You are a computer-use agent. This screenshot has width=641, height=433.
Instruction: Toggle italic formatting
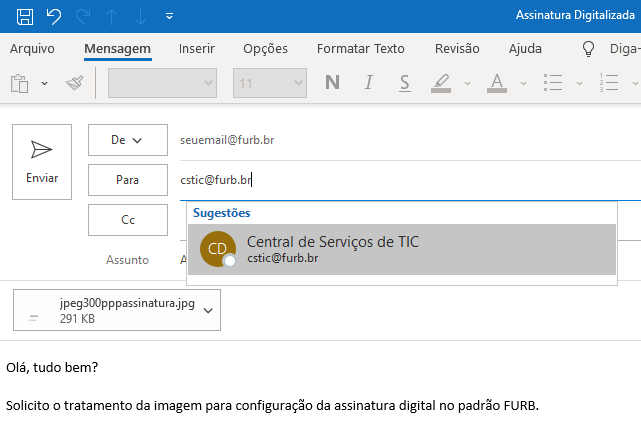(369, 83)
